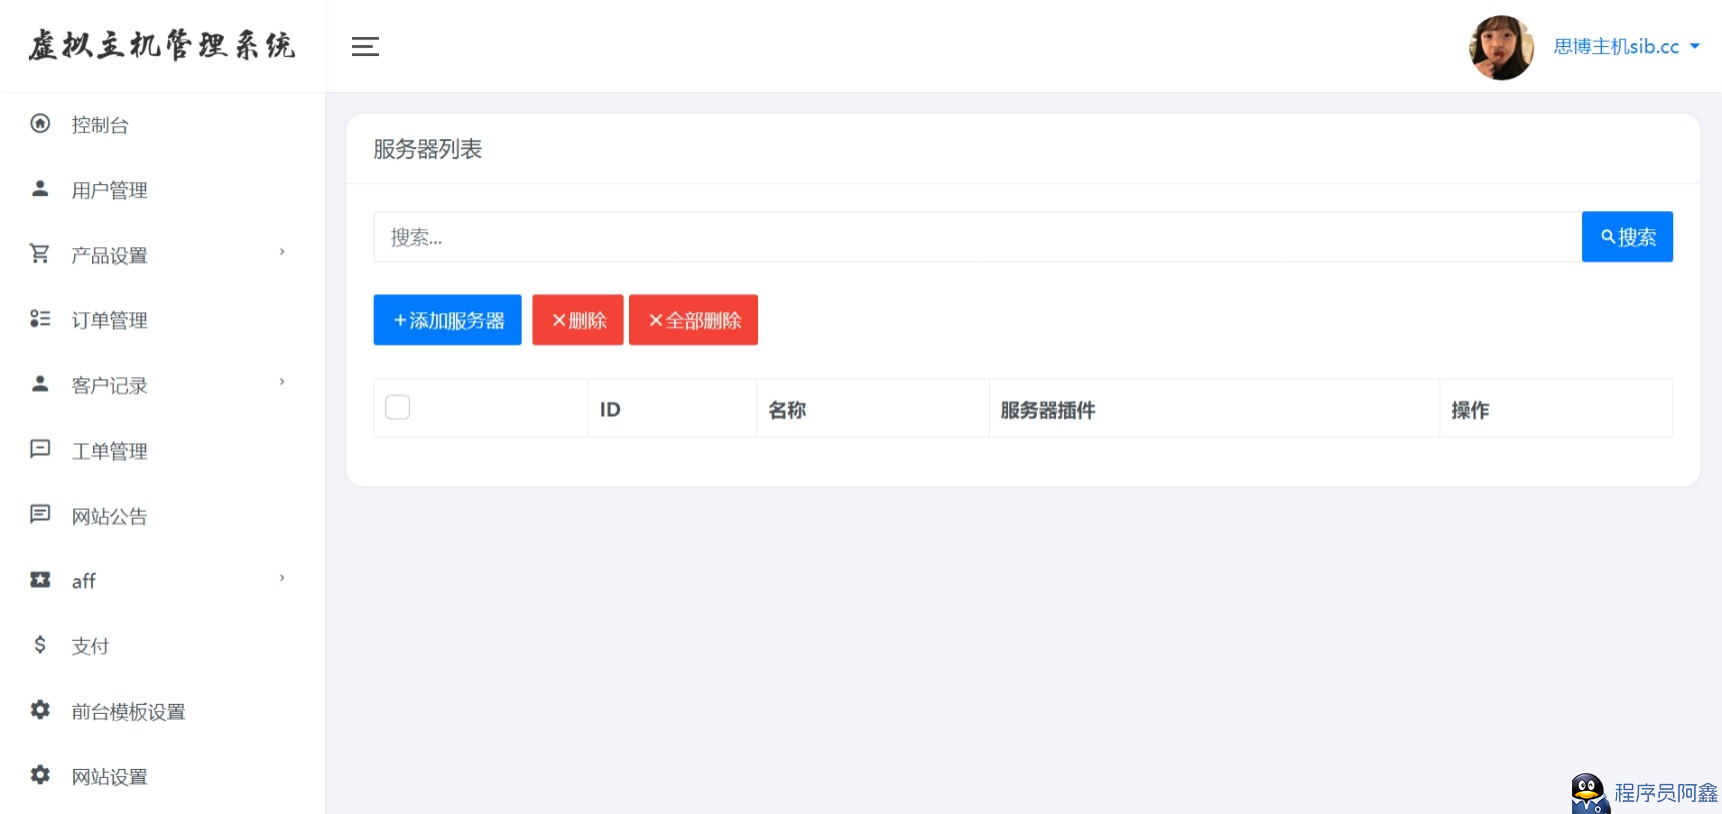Click the 工单管理 chat bubble icon
Viewport: 1722px width, 814px height.
(x=40, y=449)
